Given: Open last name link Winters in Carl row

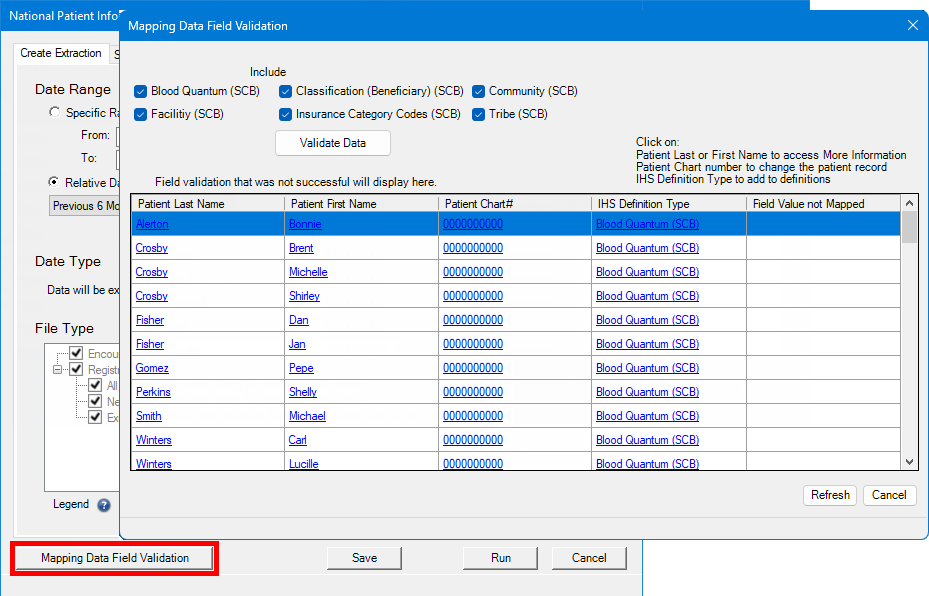Looking at the screenshot, I should pos(153,440).
